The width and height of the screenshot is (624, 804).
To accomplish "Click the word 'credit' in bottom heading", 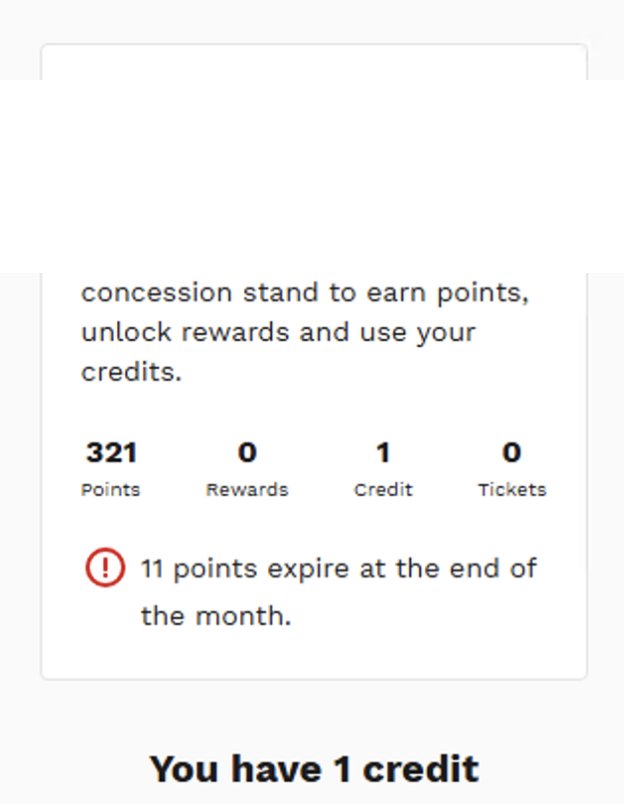I will (x=421, y=770).
